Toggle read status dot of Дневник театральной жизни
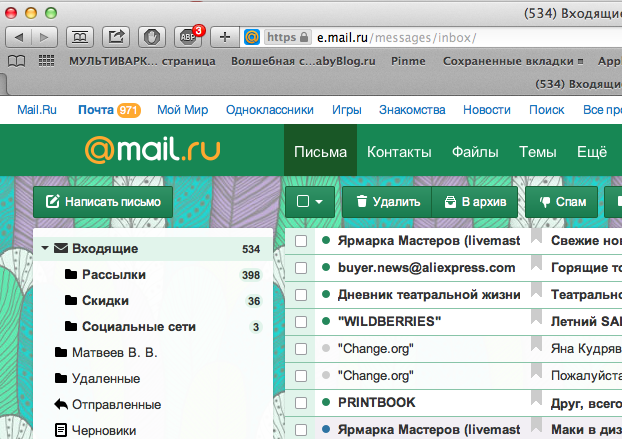The width and height of the screenshot is (622, 439). coord(325,295)
